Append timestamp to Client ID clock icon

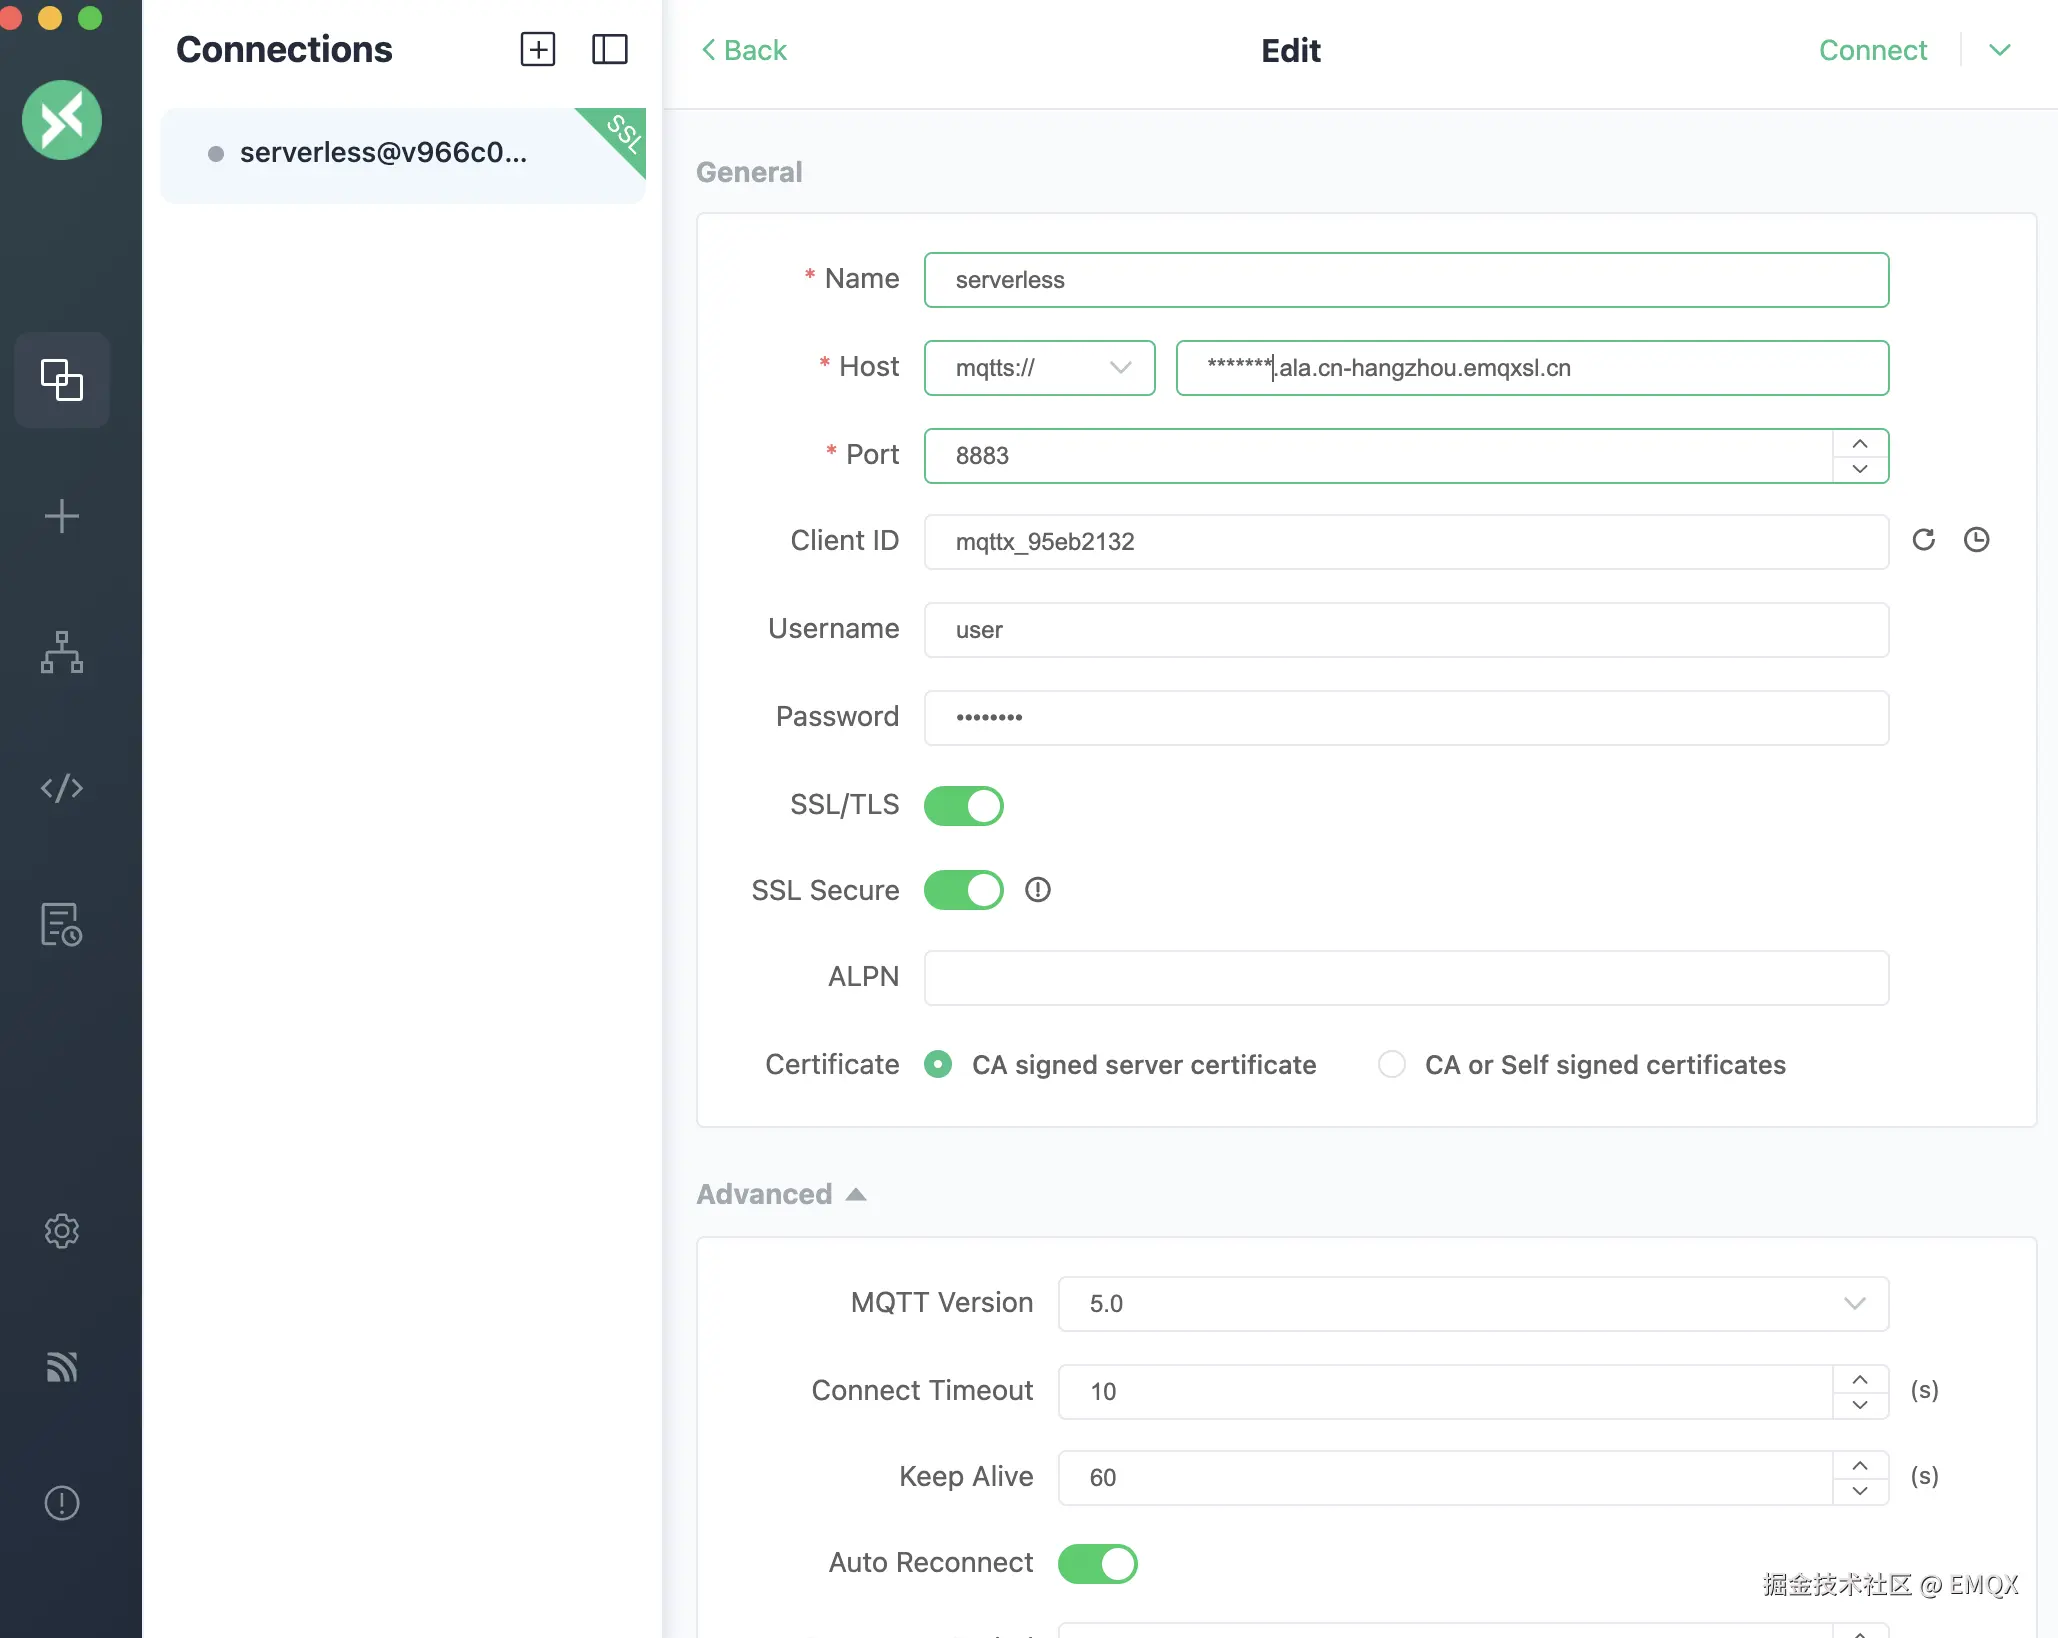(1976, 540)
